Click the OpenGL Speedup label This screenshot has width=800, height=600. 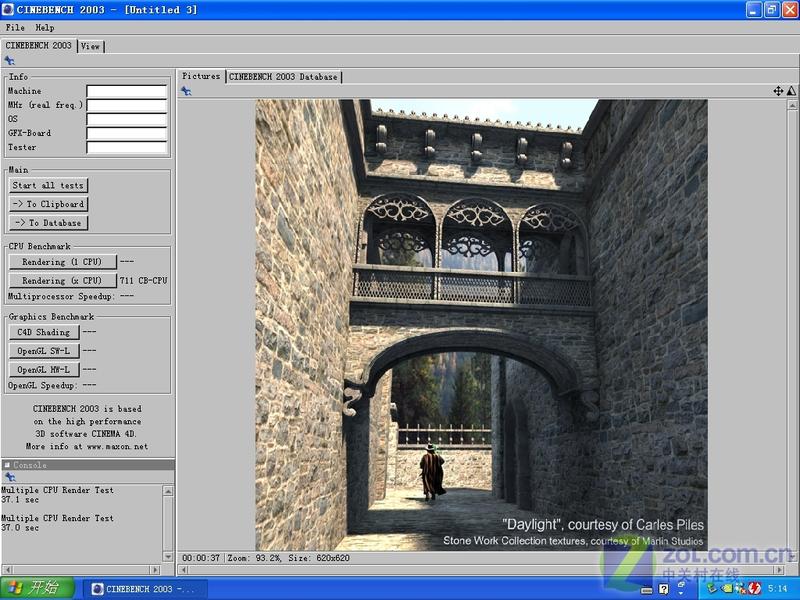tap(42, 385)
